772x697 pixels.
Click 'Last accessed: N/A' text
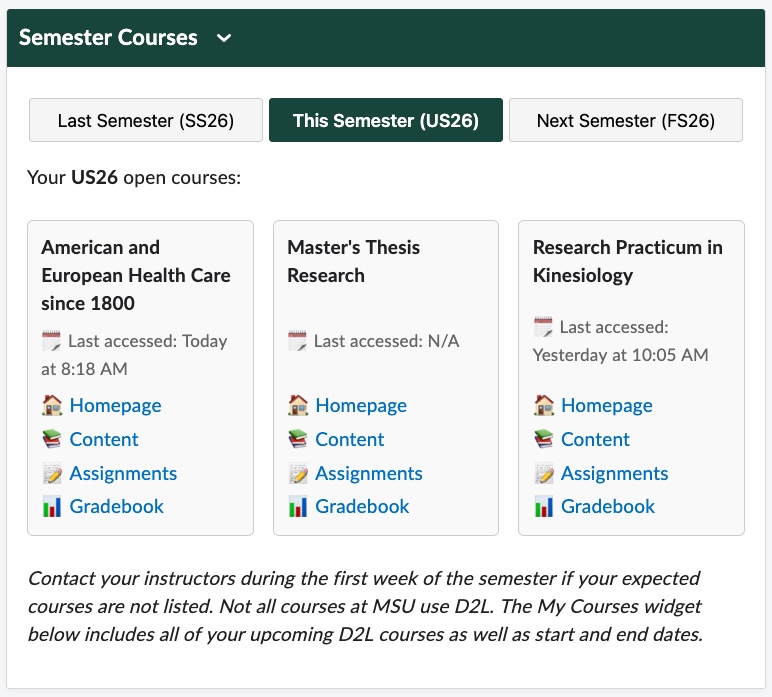click(386, 341)
